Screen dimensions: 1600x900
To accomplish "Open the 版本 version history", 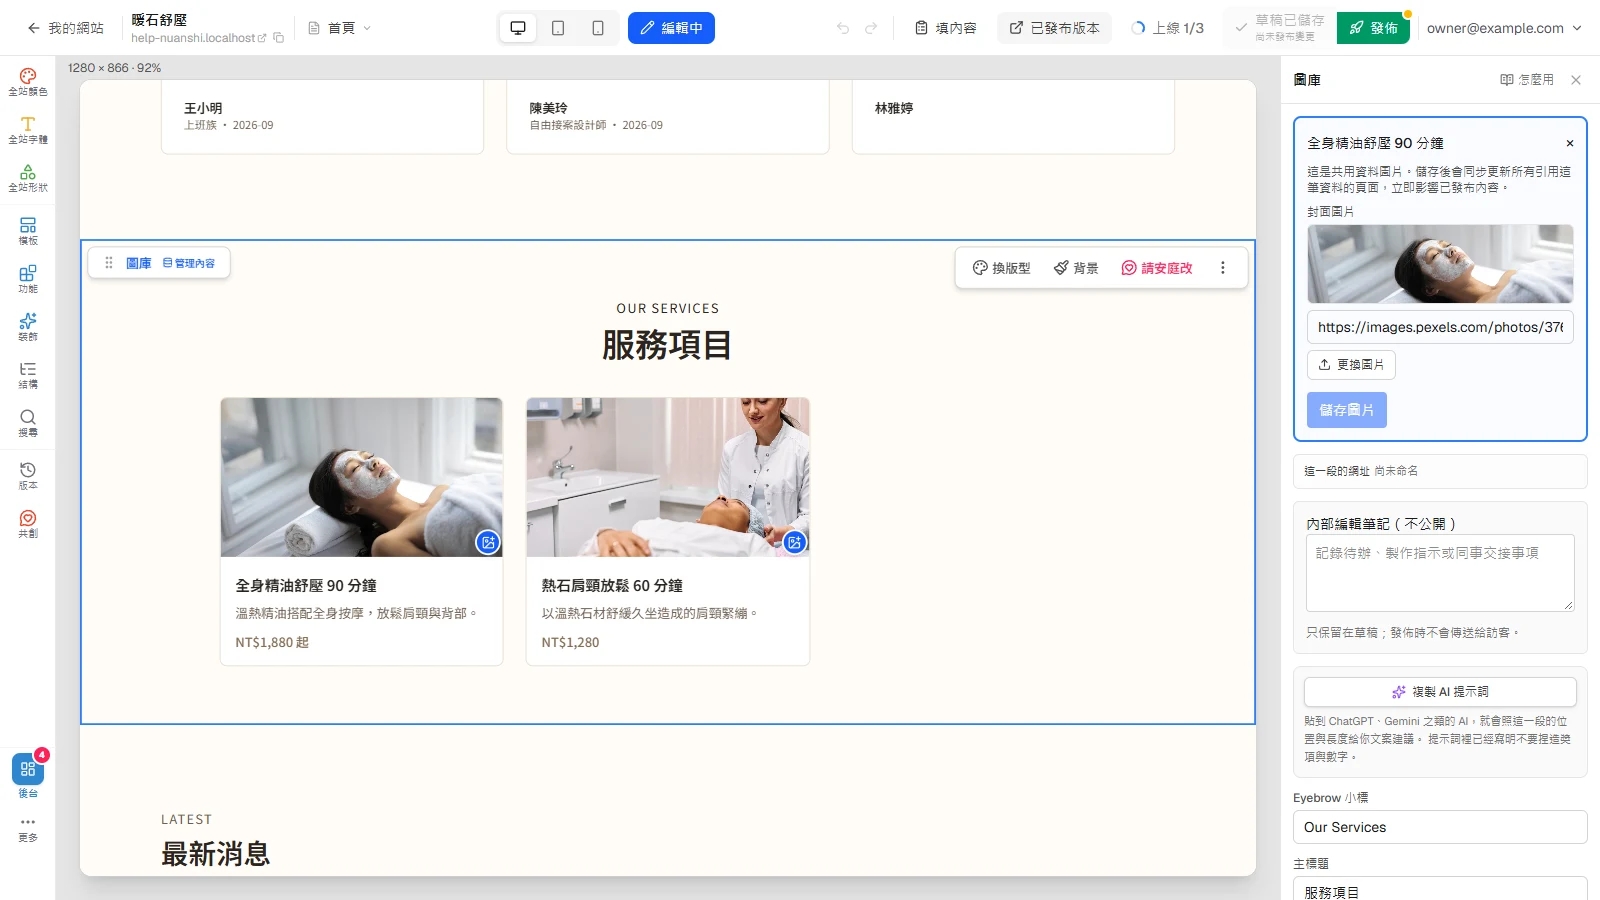I will [28, 476].
